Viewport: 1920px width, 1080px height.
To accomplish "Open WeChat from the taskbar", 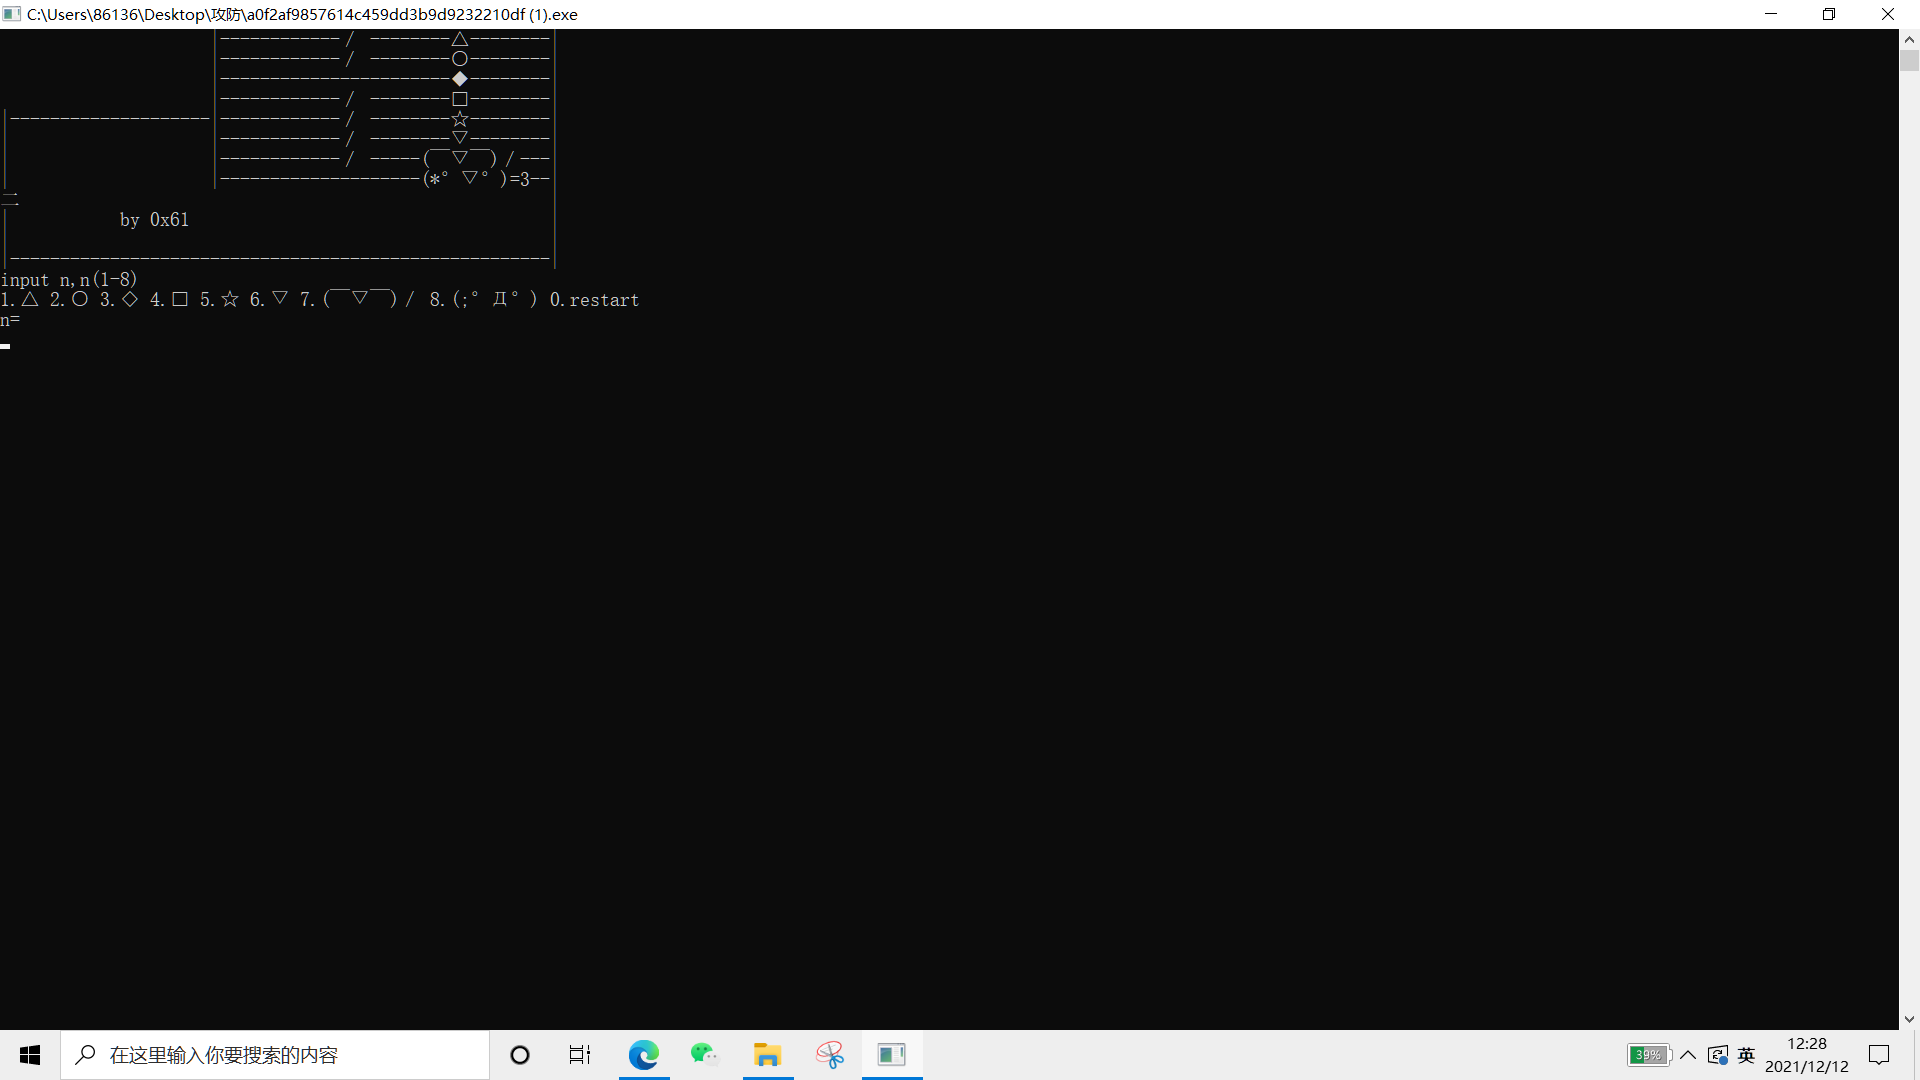I will click(x=704, y=1055).
